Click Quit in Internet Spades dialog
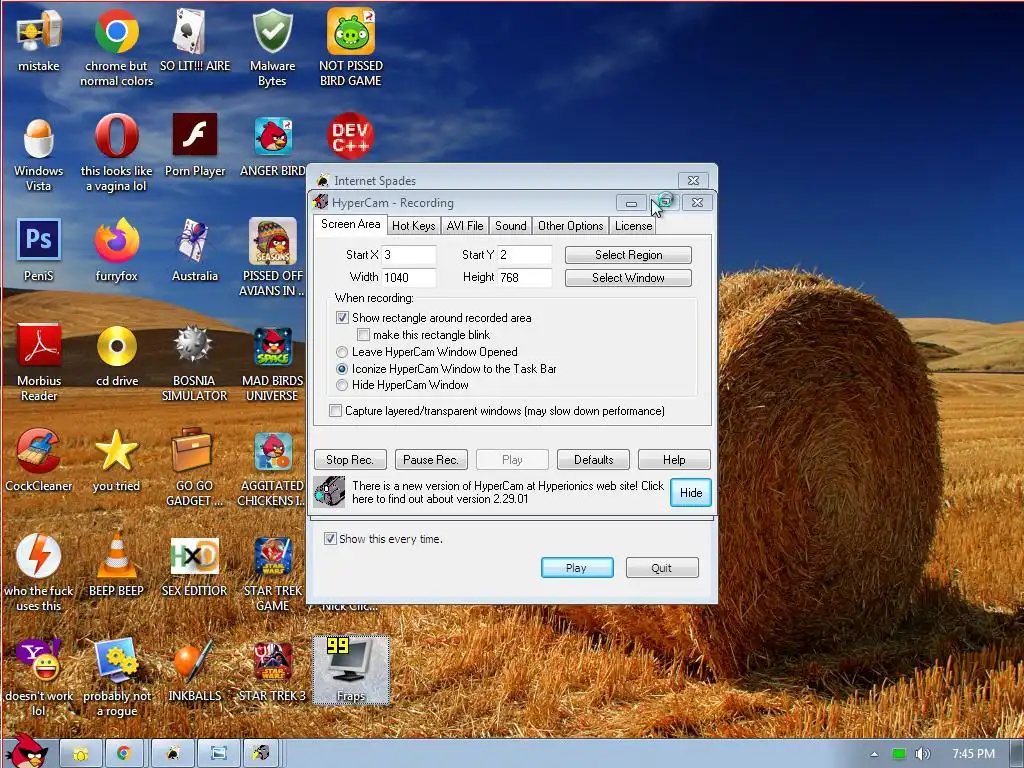The image size is (1024, 768). (662, 568)
